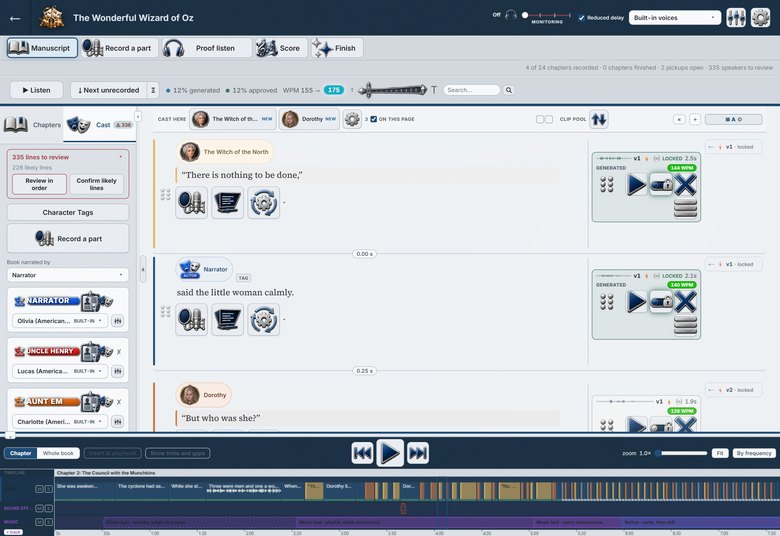Image resolution: width=780 pixels, height=536 pixels.
Task: Click the Witch of the North avatar on the line
Action: [x=190, y=152]
